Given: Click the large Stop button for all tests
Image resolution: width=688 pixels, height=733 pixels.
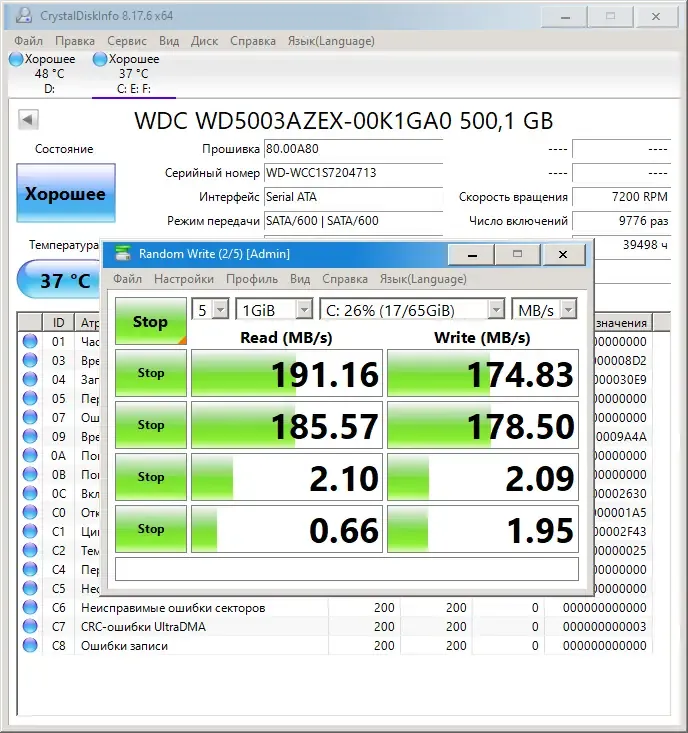Looking at the screenshot, I should (150, 322).
